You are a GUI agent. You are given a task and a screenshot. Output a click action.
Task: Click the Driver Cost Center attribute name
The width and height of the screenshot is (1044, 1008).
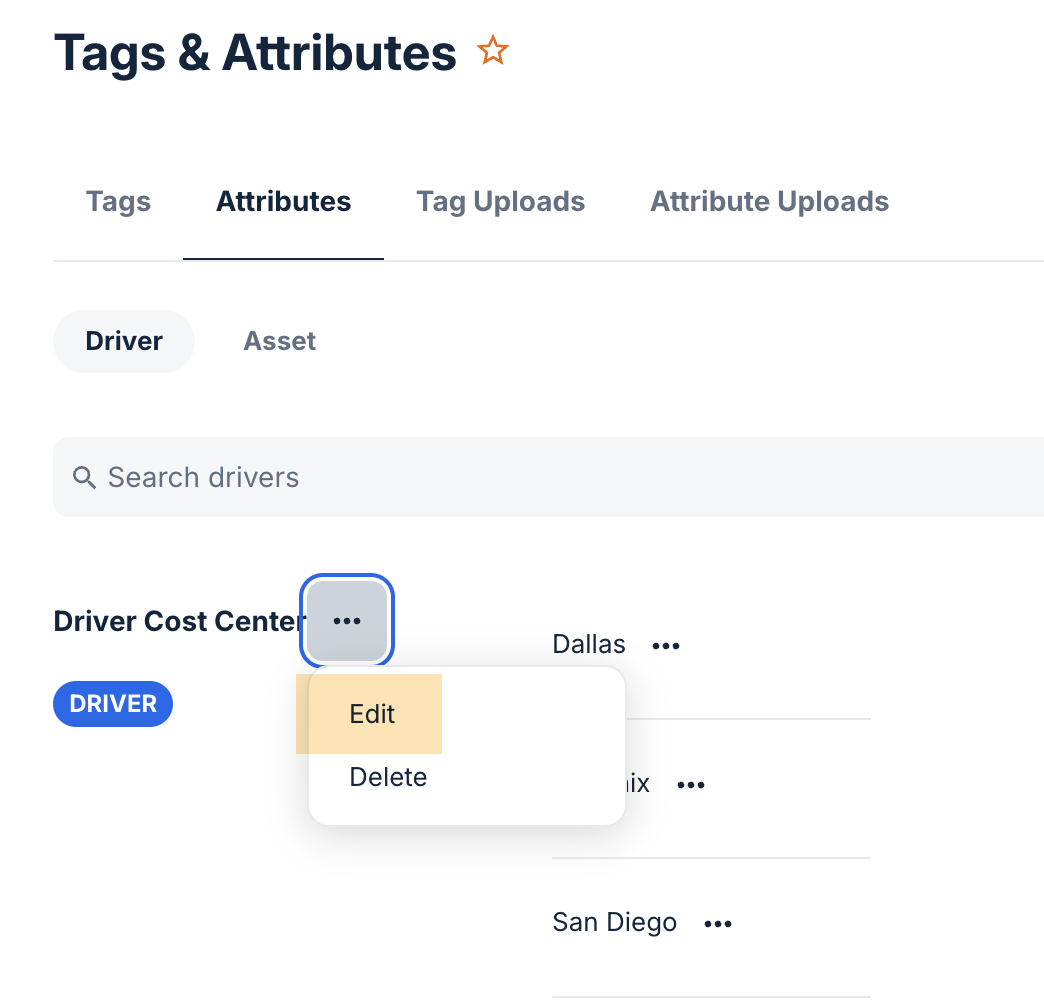(x=178, y=621)
